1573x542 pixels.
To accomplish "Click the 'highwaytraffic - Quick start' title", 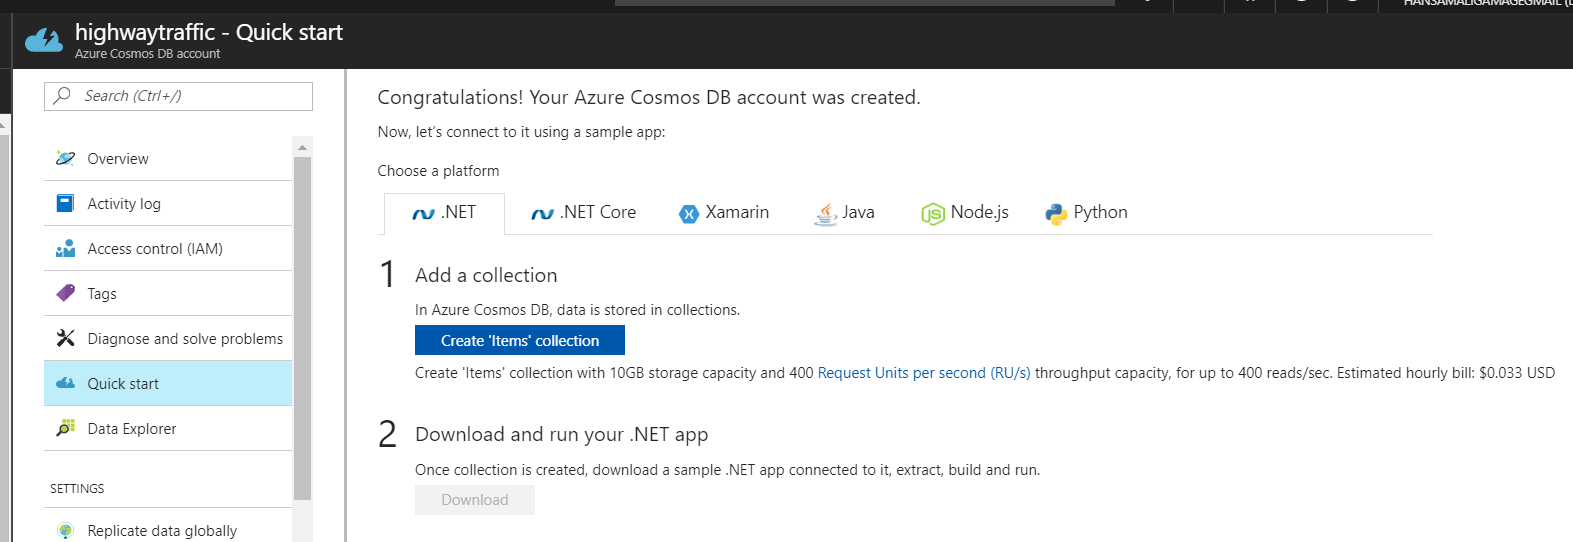I will point(209,32).
